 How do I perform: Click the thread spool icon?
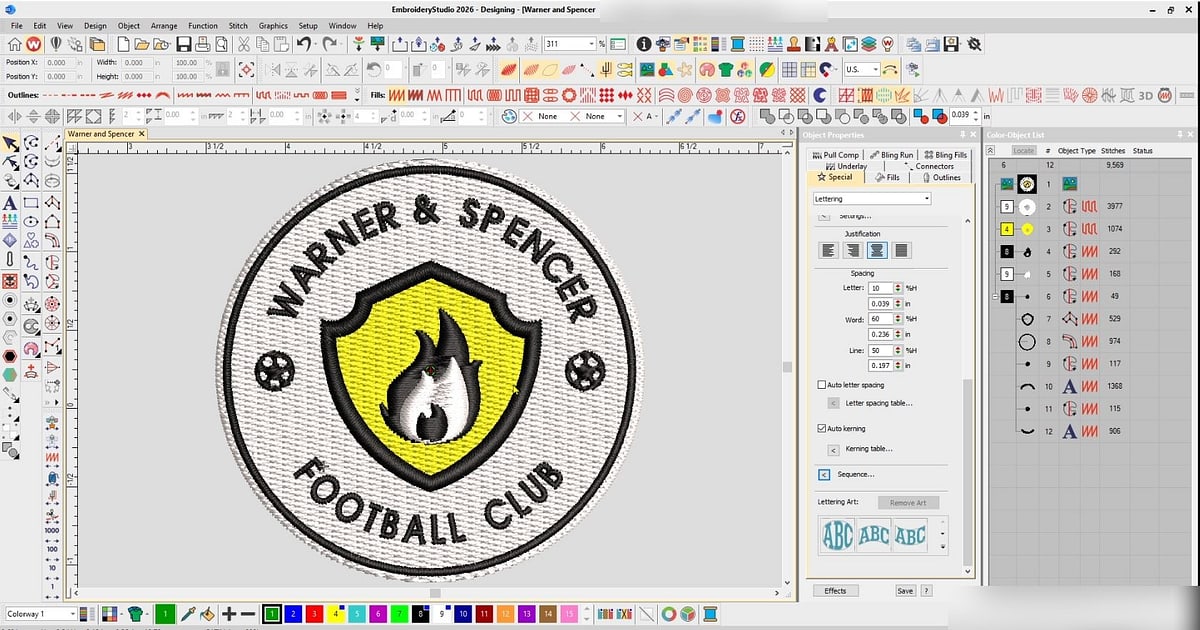737,44
